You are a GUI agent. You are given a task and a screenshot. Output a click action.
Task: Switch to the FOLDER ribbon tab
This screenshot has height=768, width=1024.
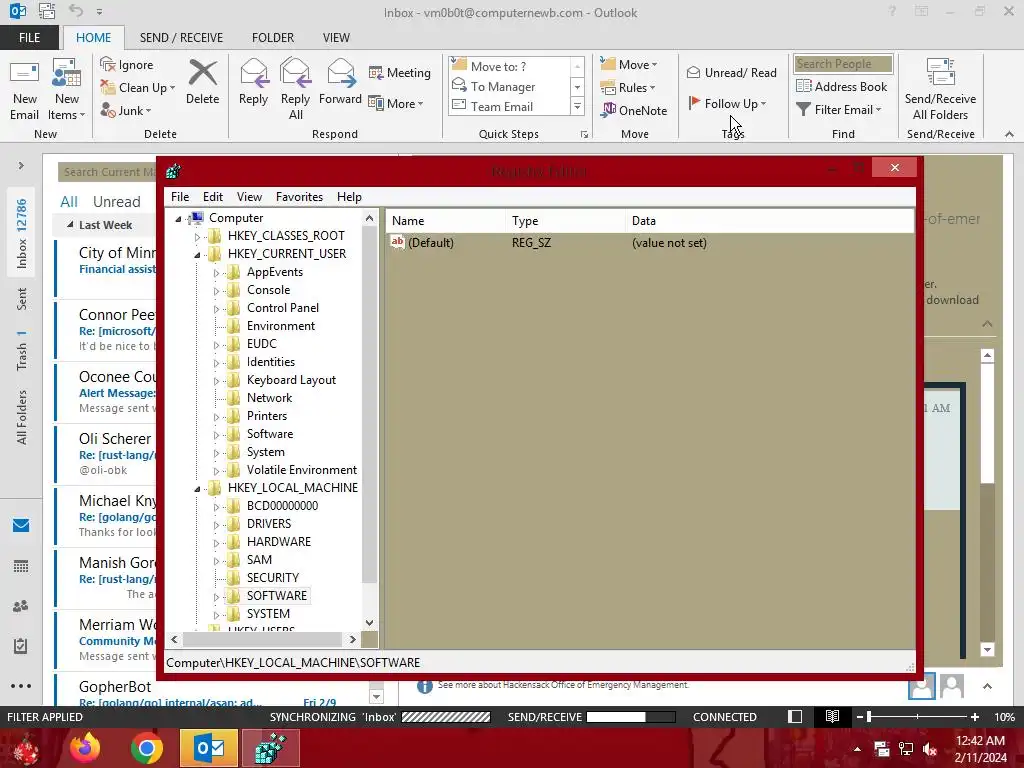pyautogui.click(x=273, y=37)
